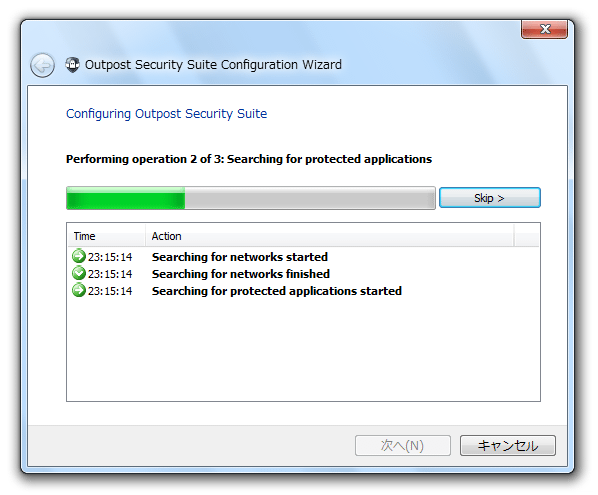Skip the current search operation

tap(490, 198)
